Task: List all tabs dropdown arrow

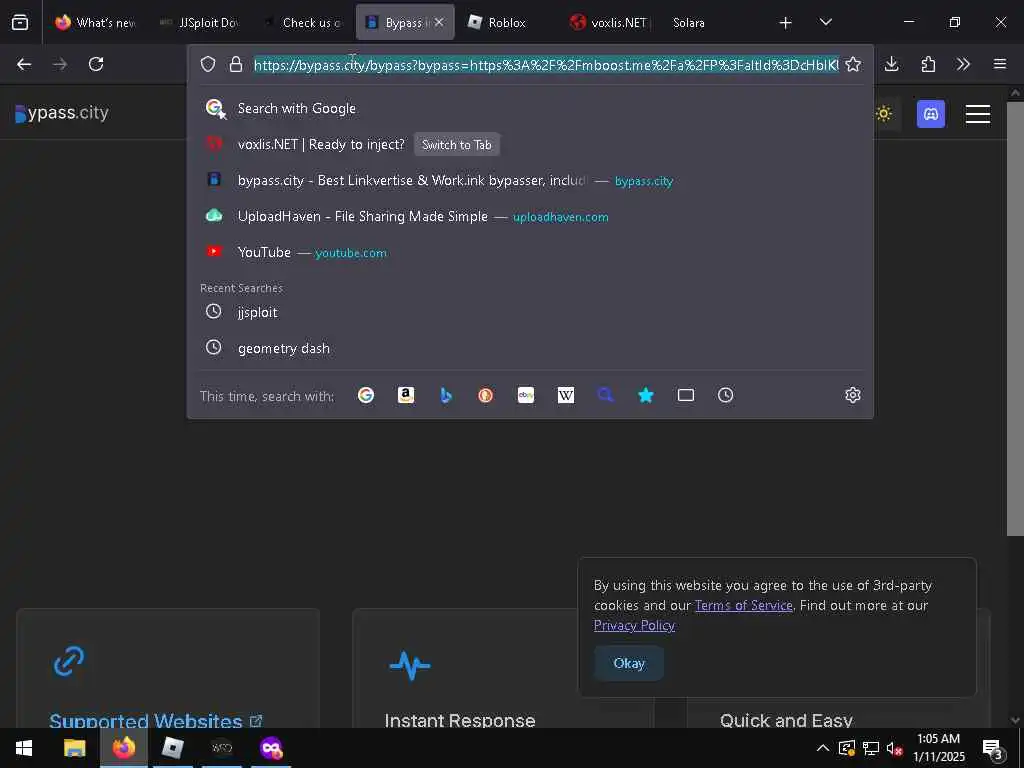Action: (x=825, y=22)
